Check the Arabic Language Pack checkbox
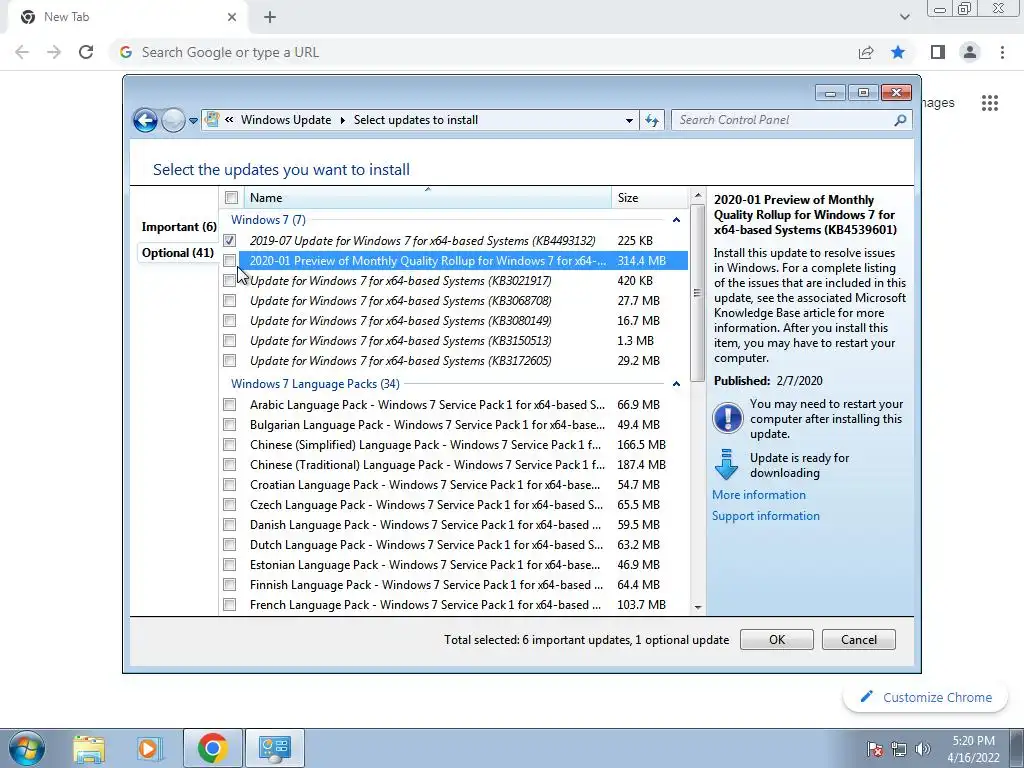1024x768 pixels. coord(229,405)
